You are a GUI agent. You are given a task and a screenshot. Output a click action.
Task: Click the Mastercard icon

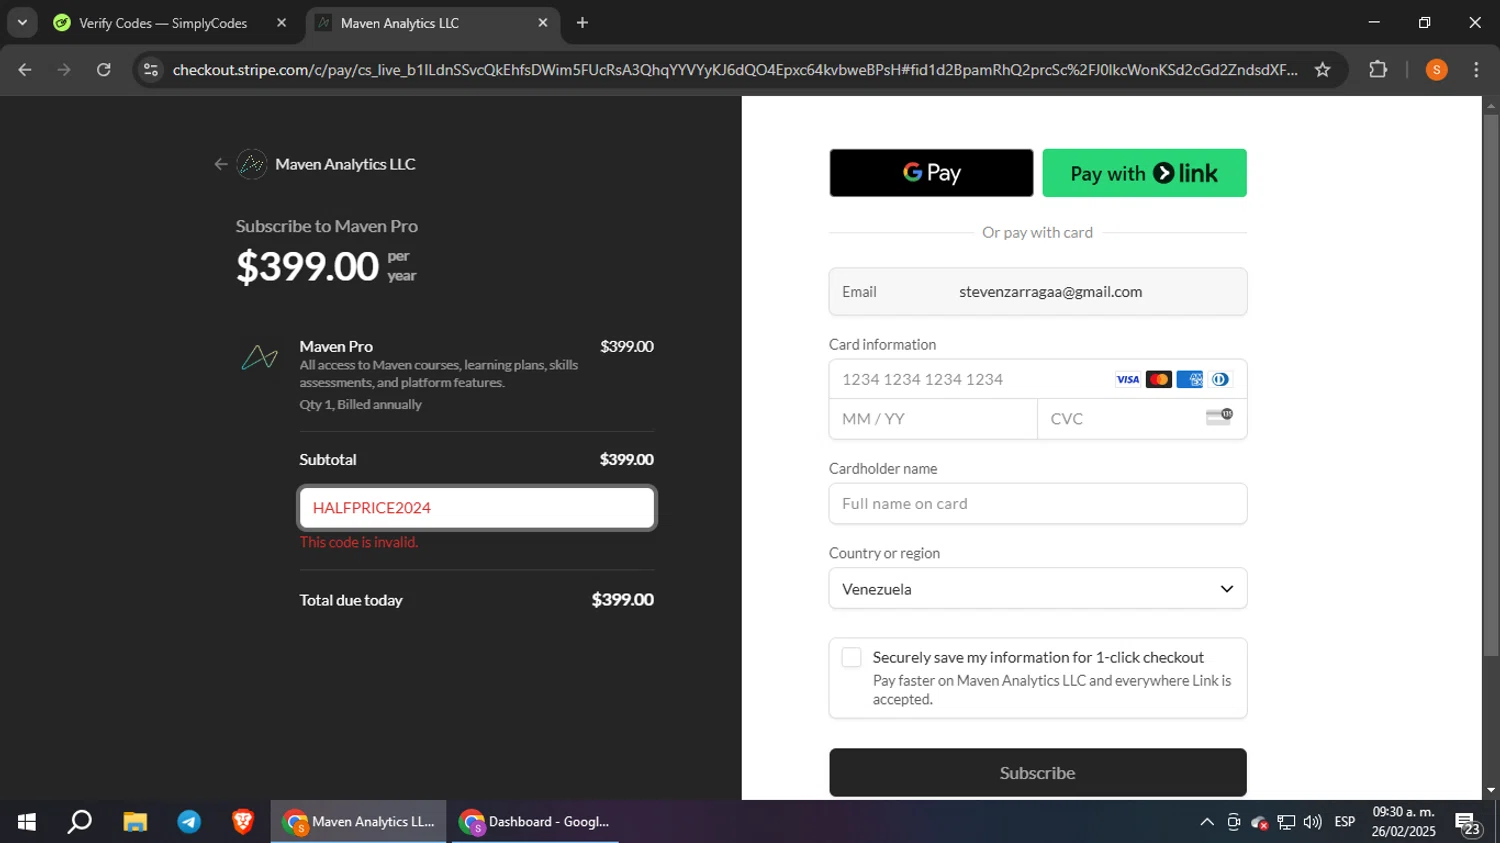[x=1159, y=379]
